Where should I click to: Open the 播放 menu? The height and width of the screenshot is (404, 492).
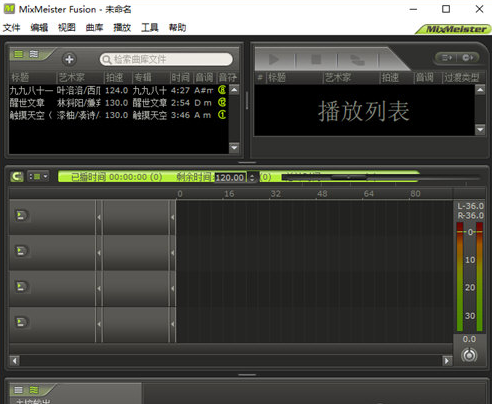pos(122,27)
